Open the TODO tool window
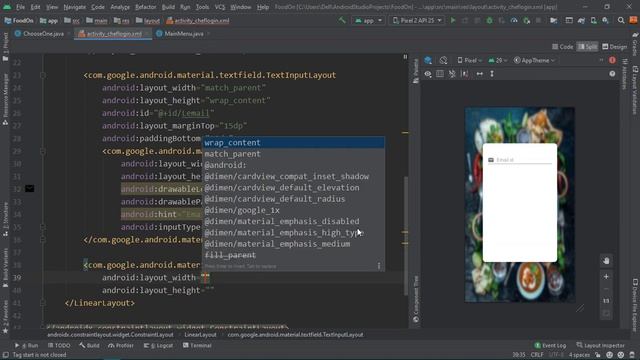The image size is (640, 360). [59, 345]
